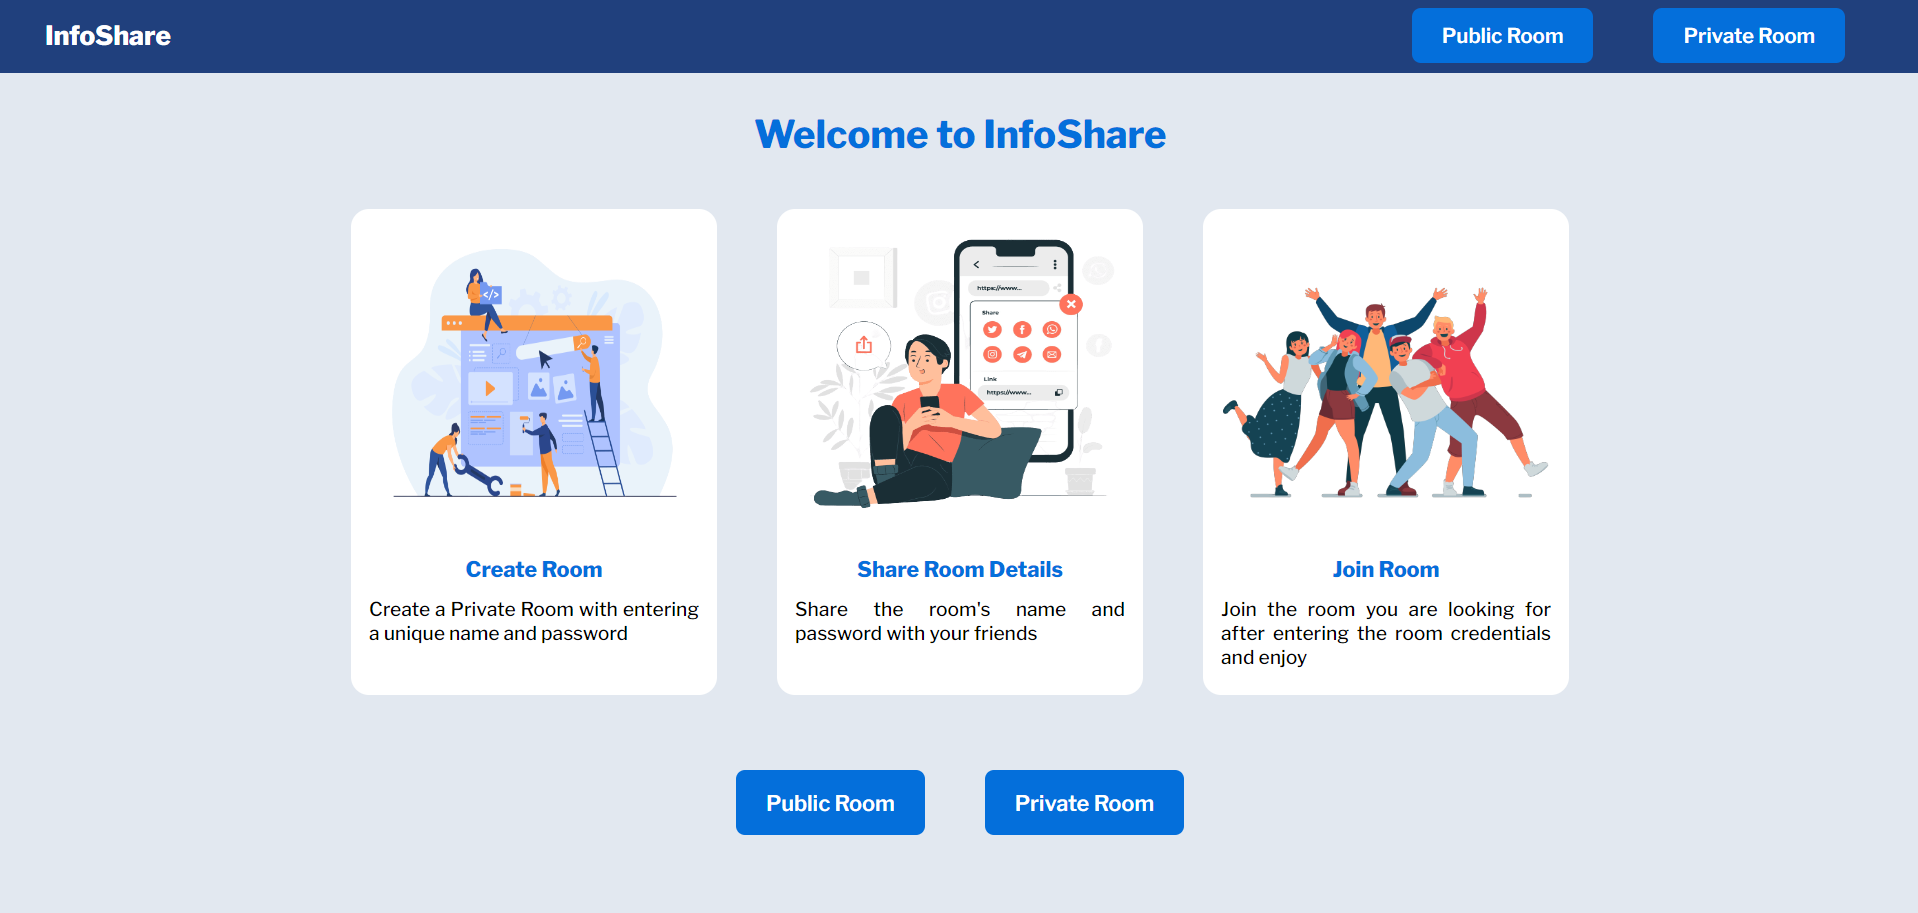Select the Share Room Details card title
Viewport: 1918px width, 913px height.
(960, 569)
